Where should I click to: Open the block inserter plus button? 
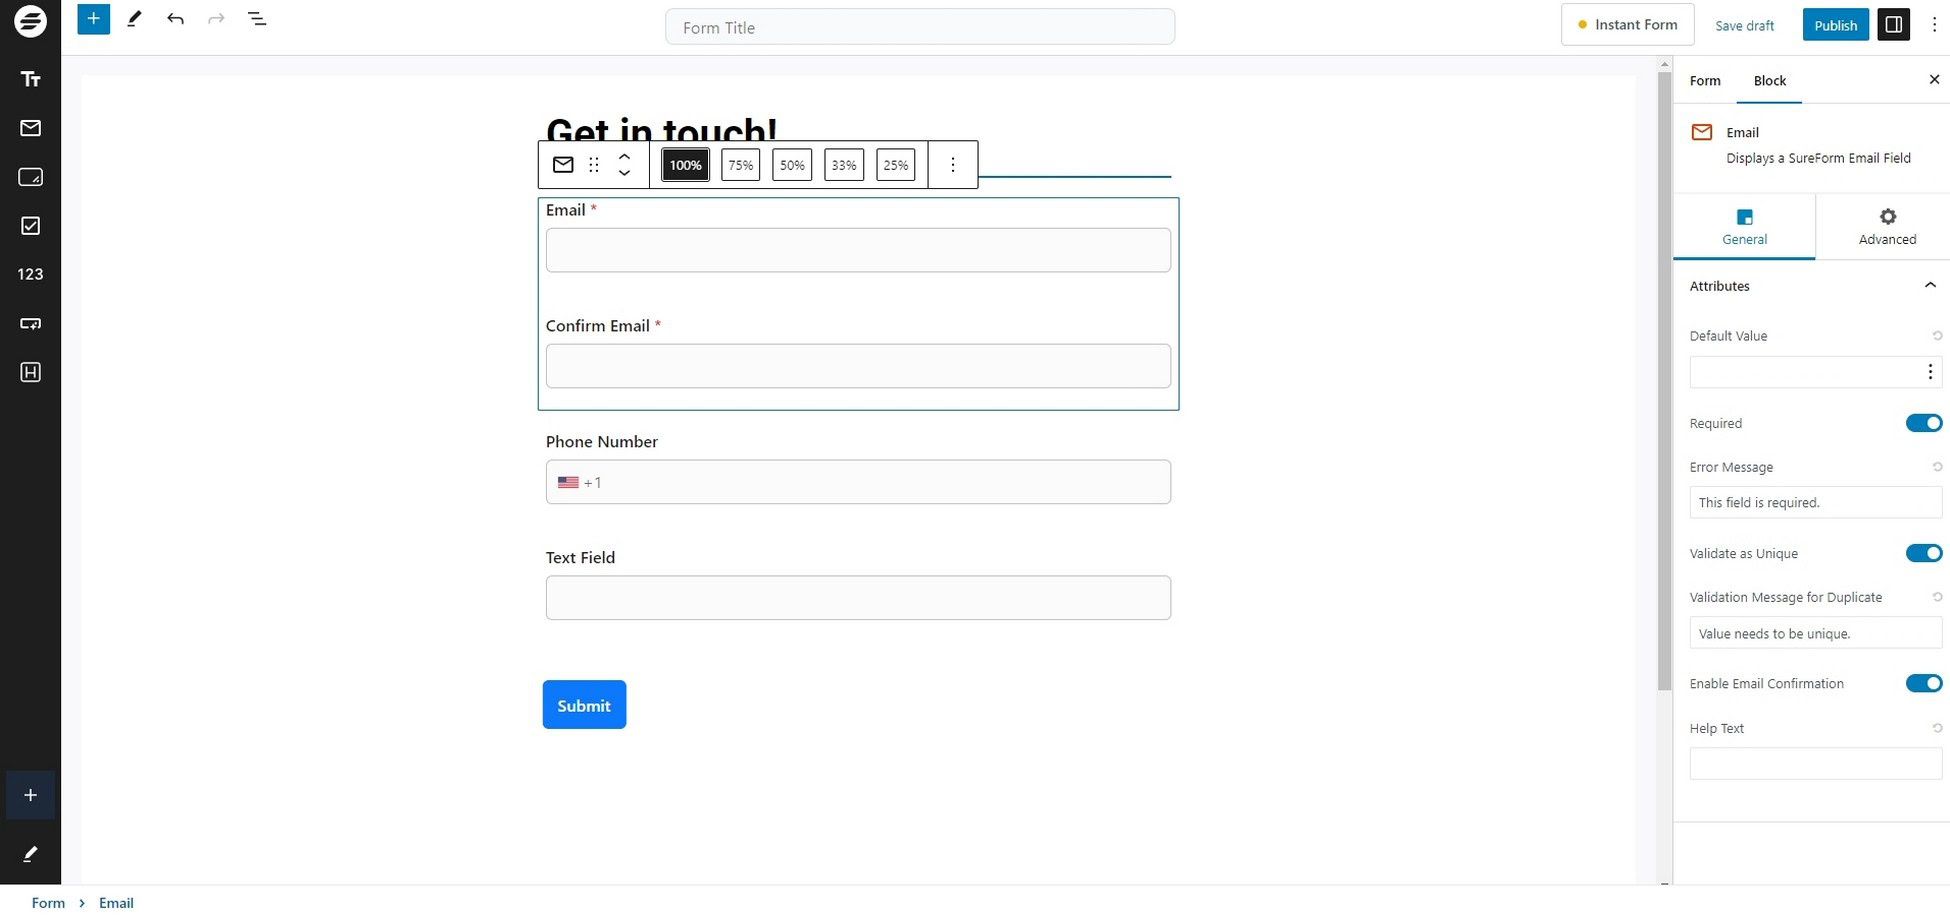click(x=93, y=19)
